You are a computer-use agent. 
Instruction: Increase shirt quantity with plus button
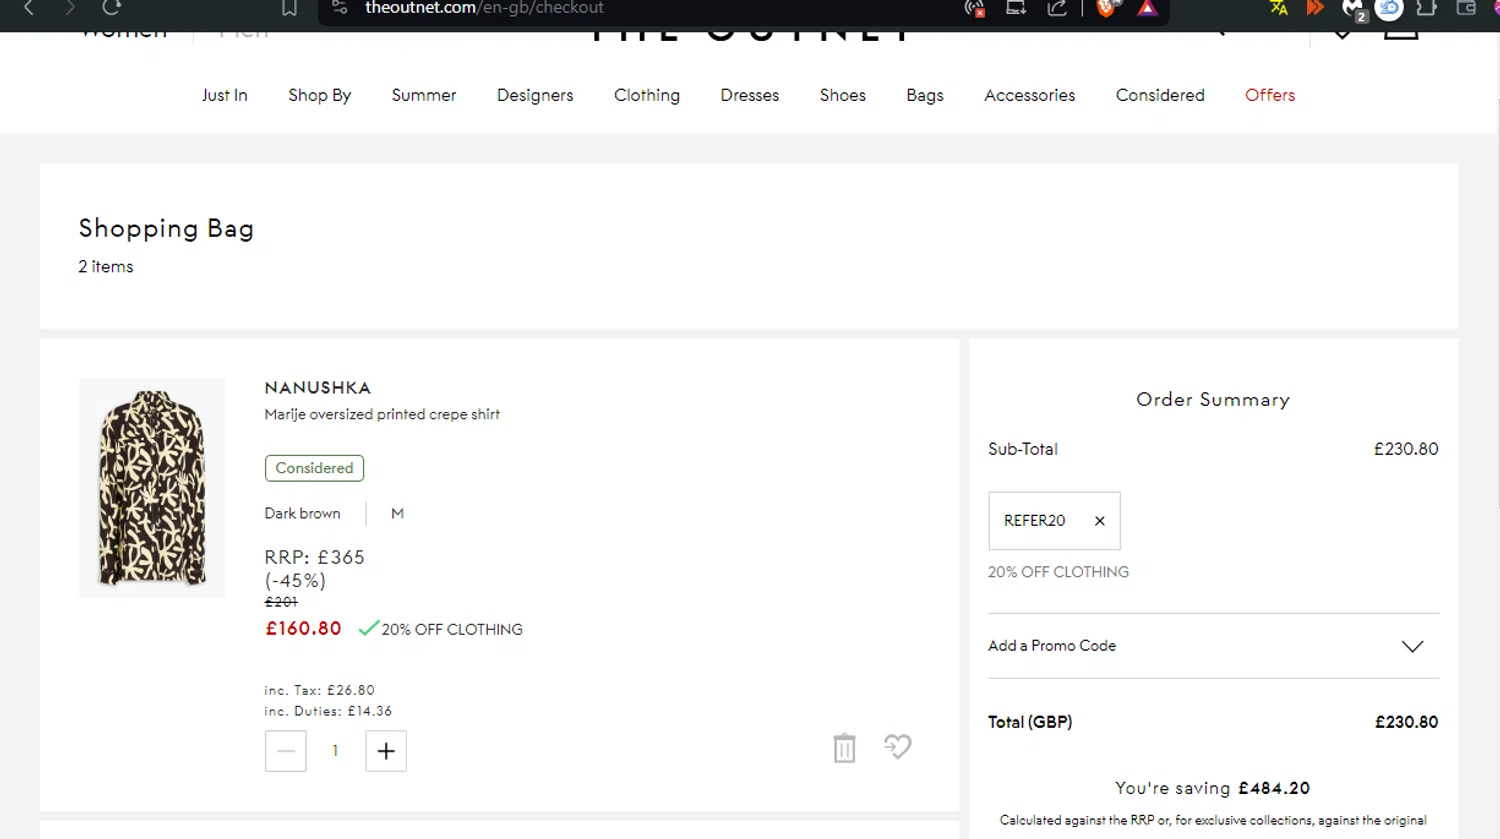click(386, 751)
